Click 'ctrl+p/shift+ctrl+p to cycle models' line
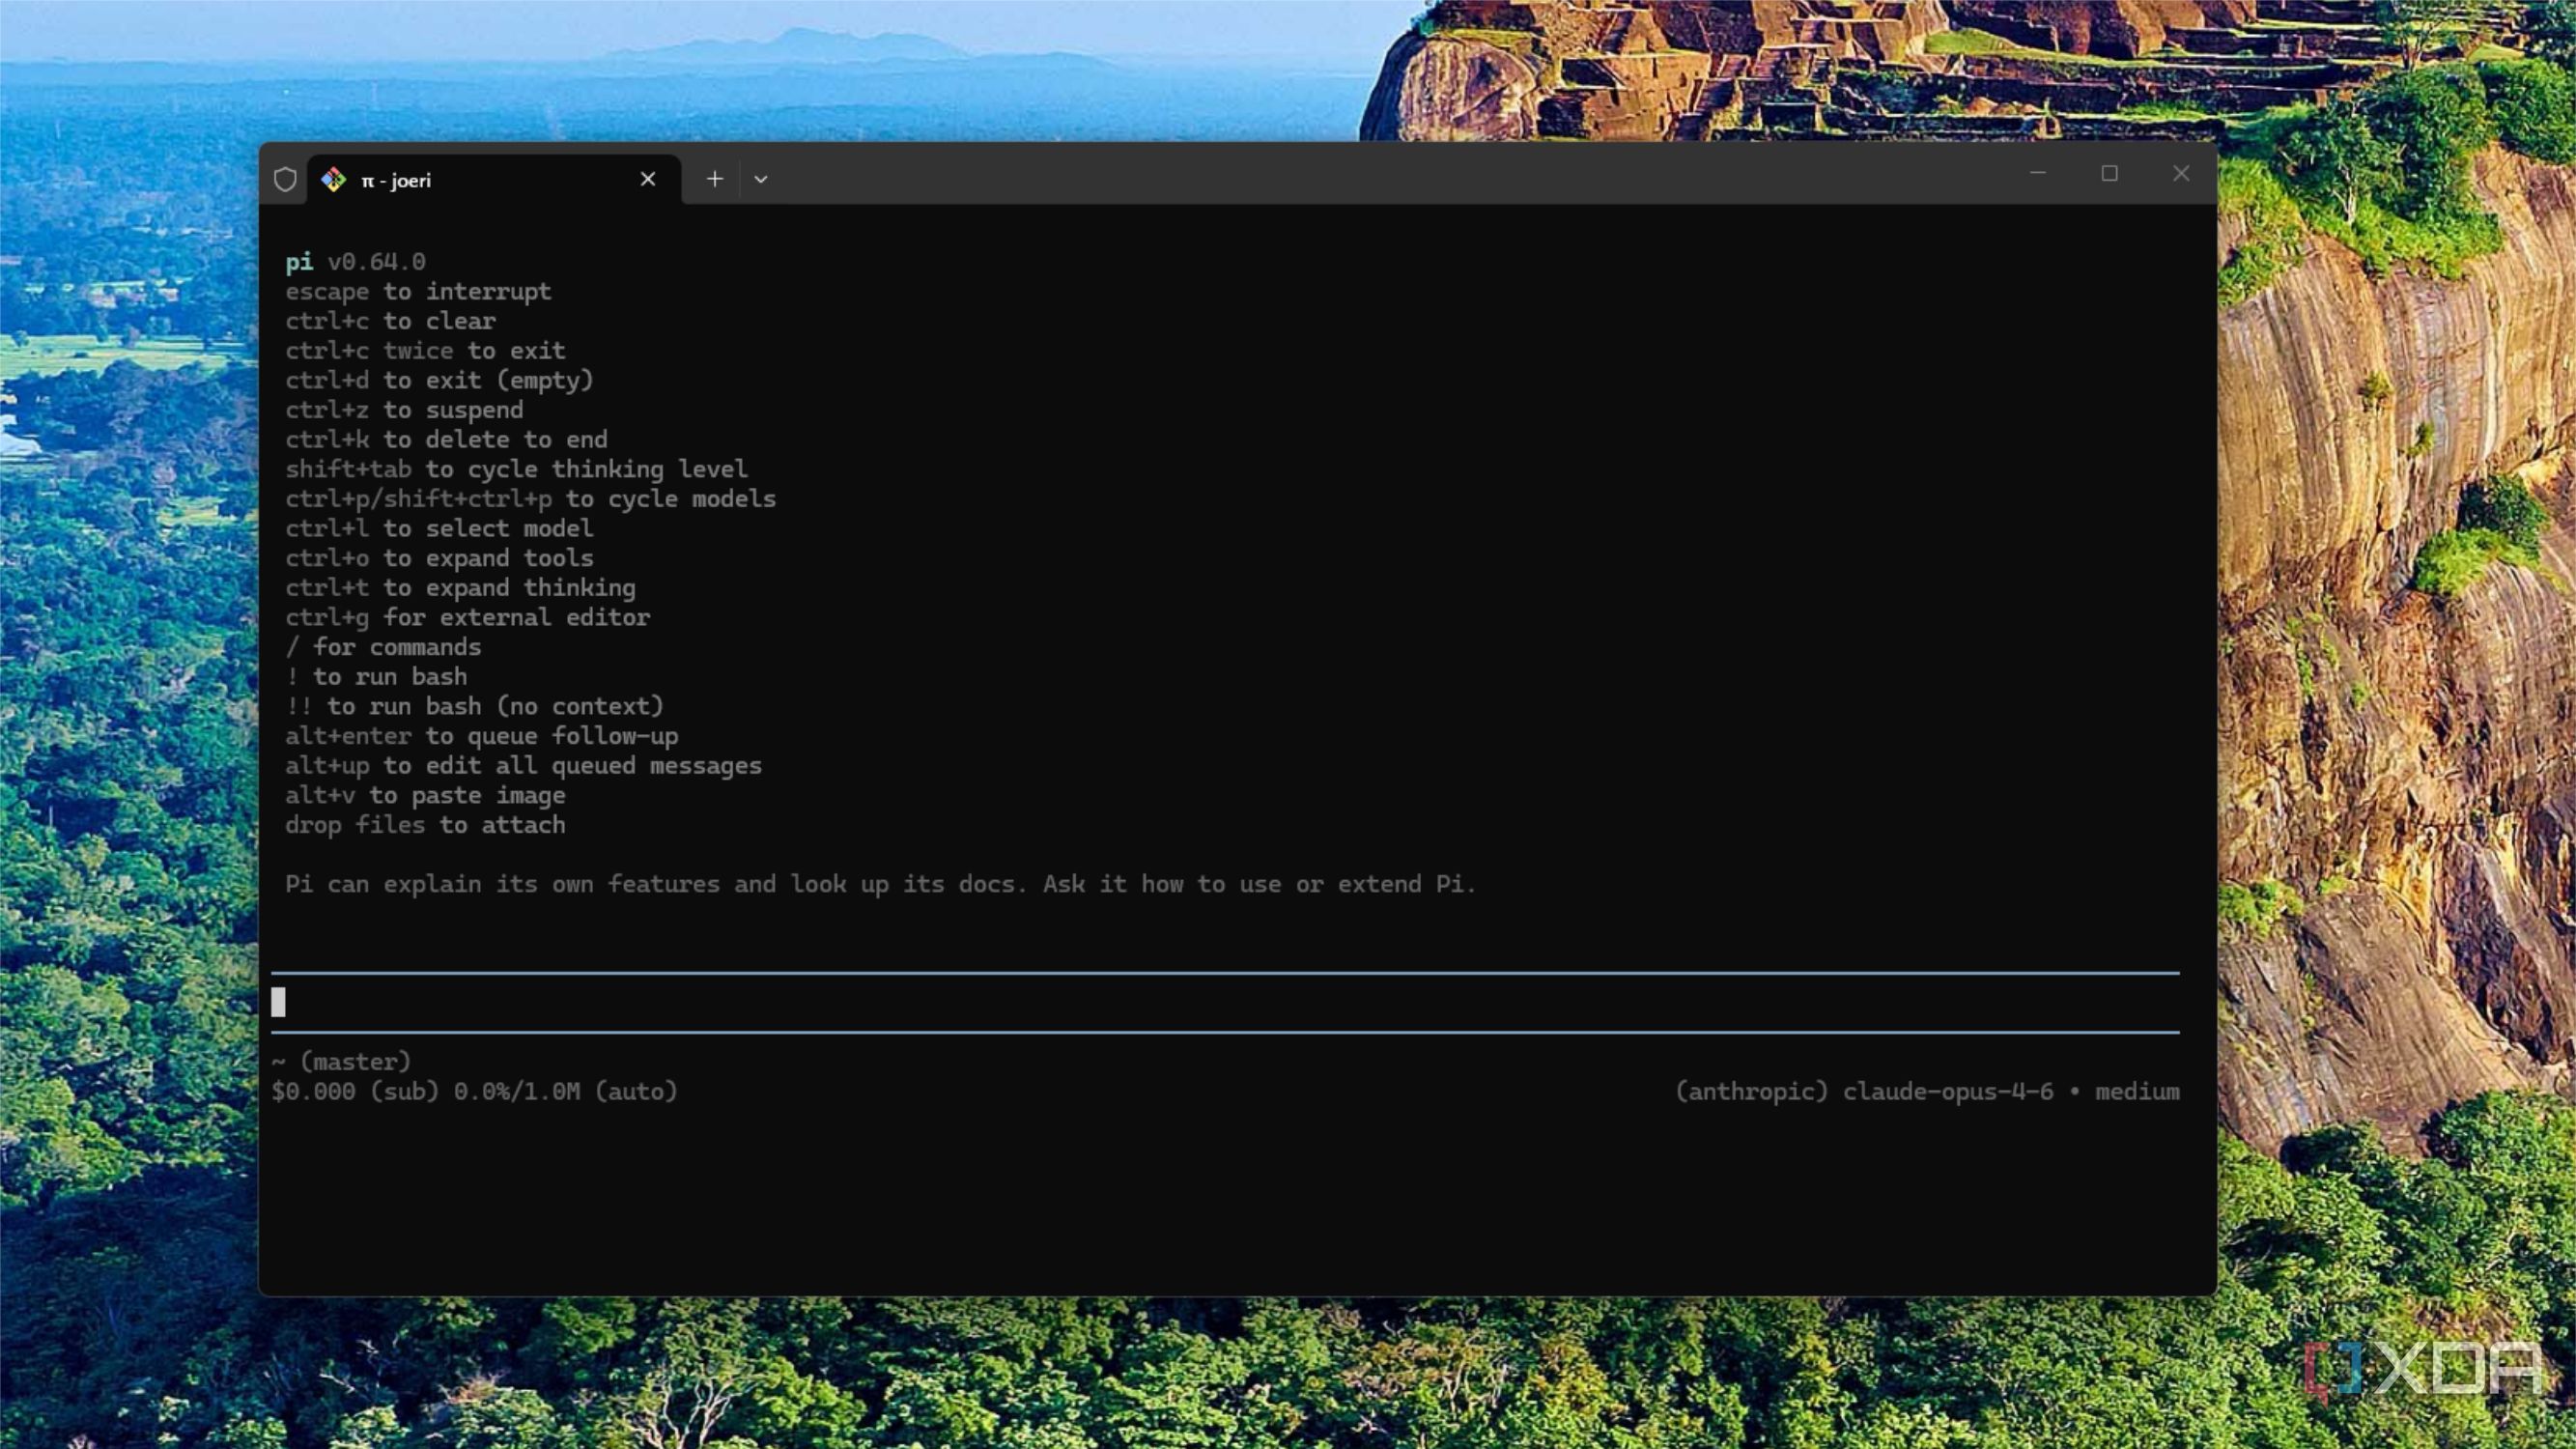Viewport: 2576px width, 1449px height. (x=530, y=499)
